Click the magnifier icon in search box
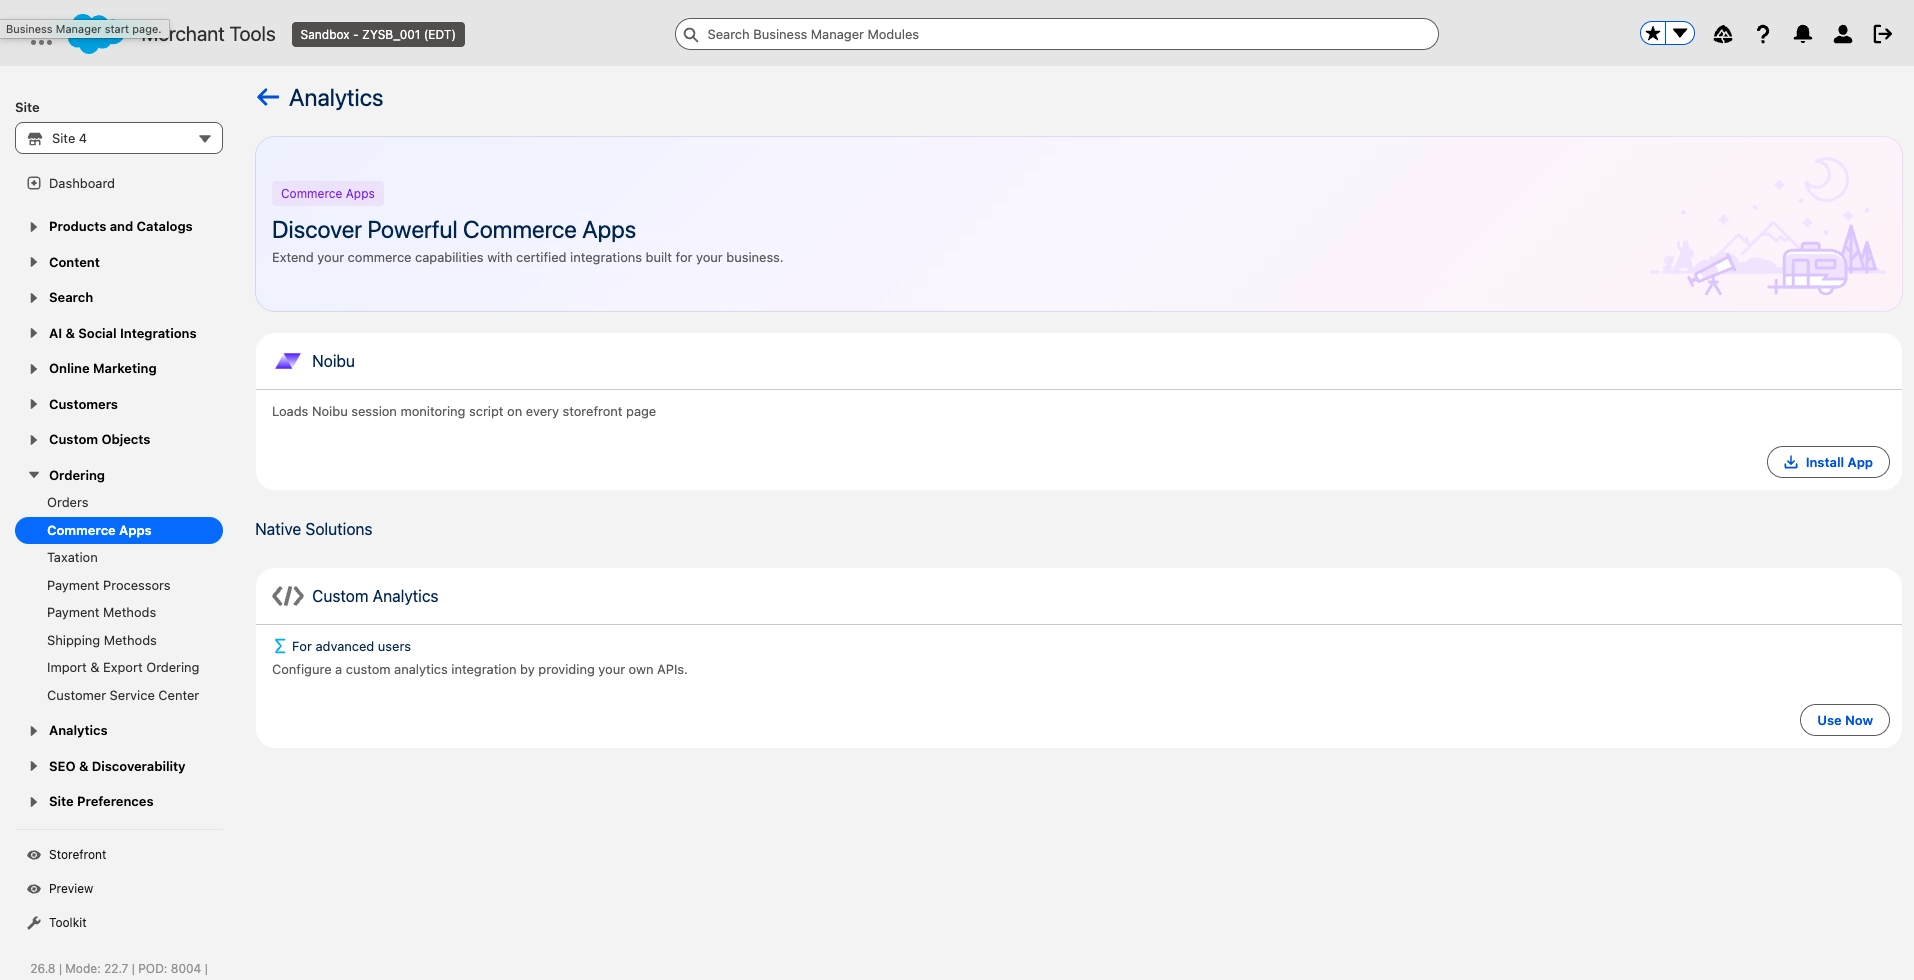 (691, 34)
